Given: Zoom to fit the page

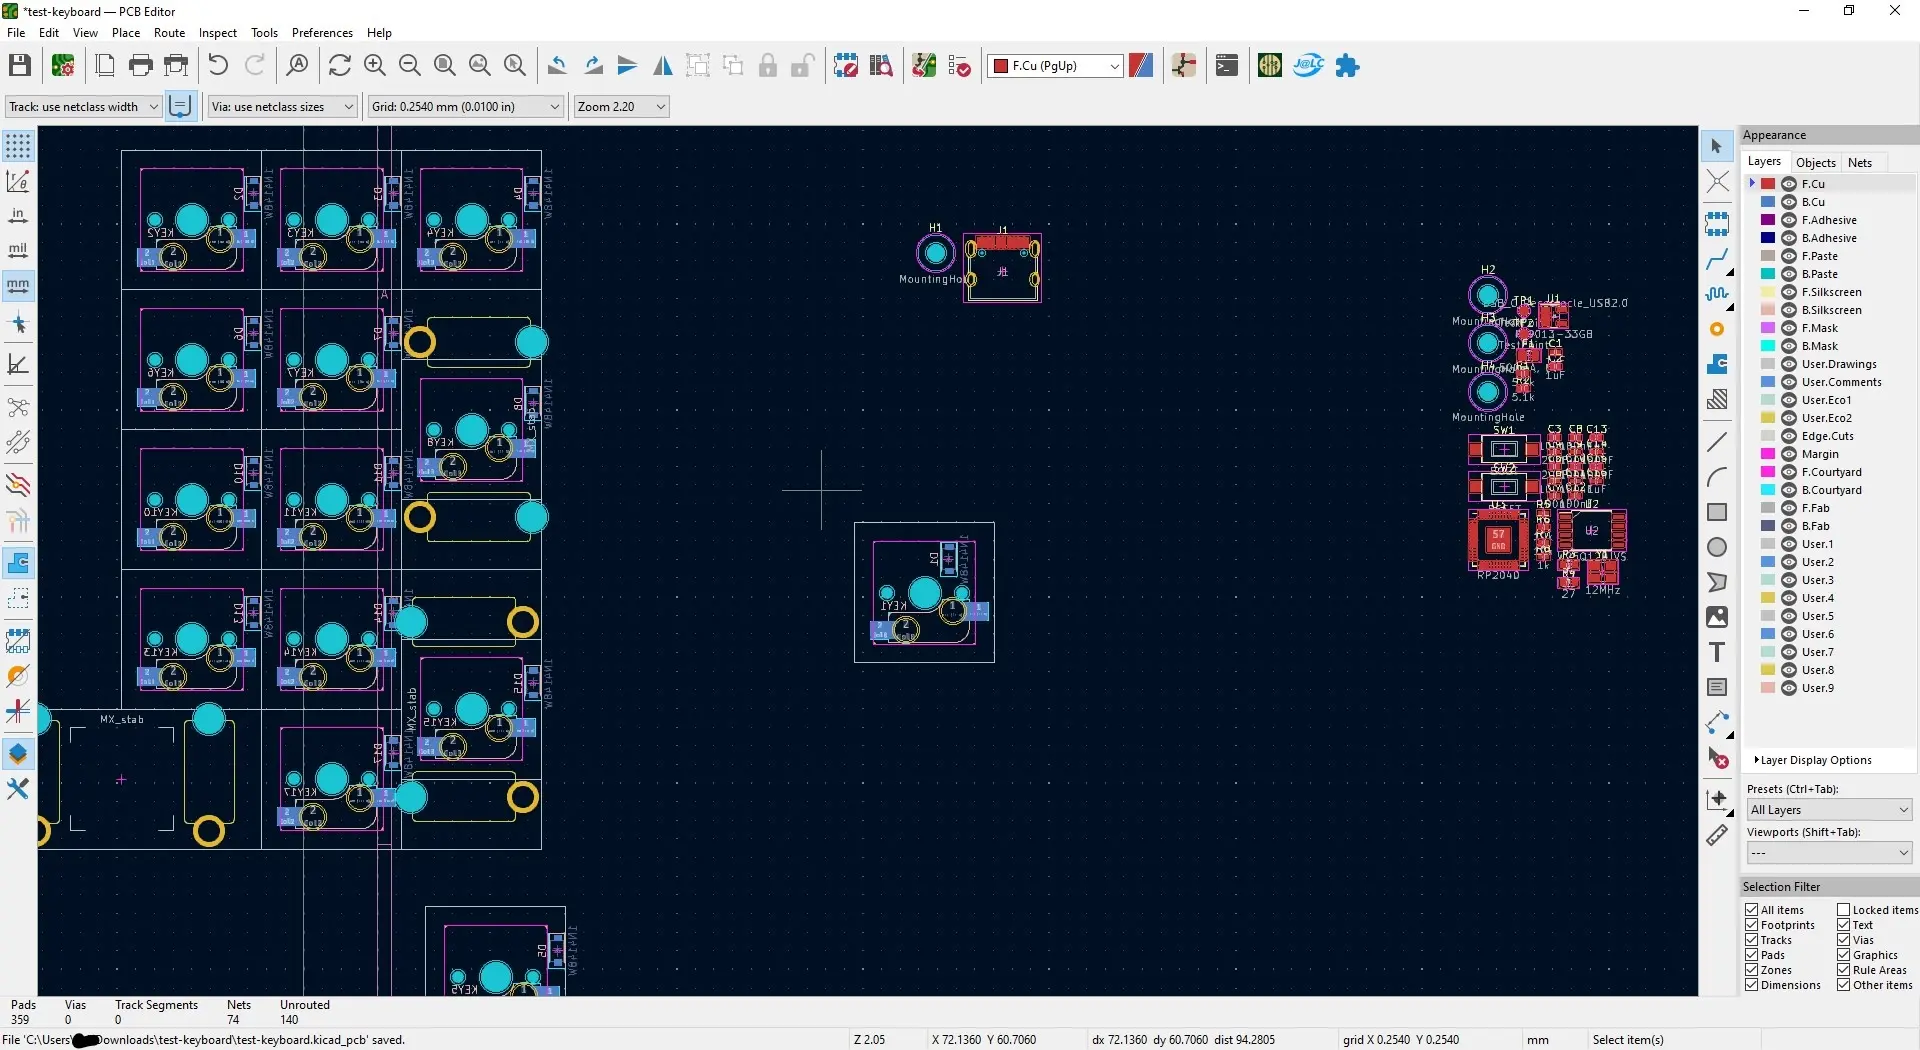Looking at the screenshot, I should 445,66.
